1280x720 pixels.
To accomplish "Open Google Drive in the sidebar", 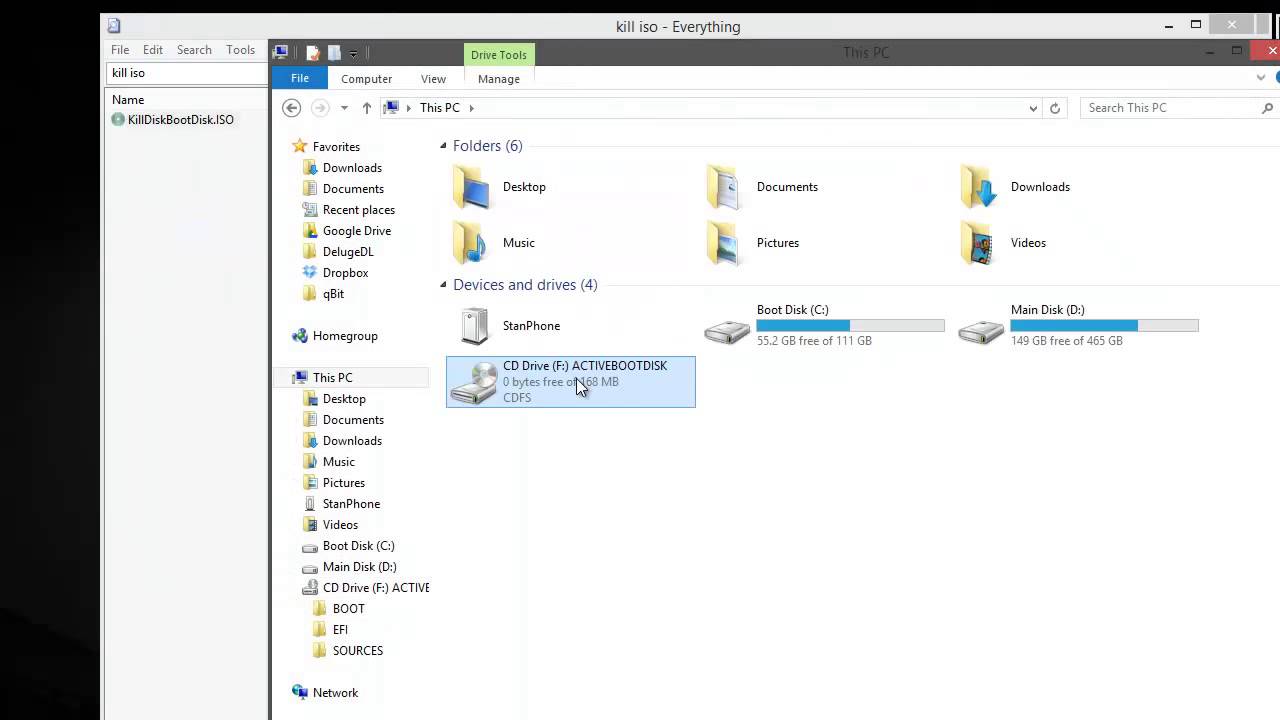I will [356, 231].
